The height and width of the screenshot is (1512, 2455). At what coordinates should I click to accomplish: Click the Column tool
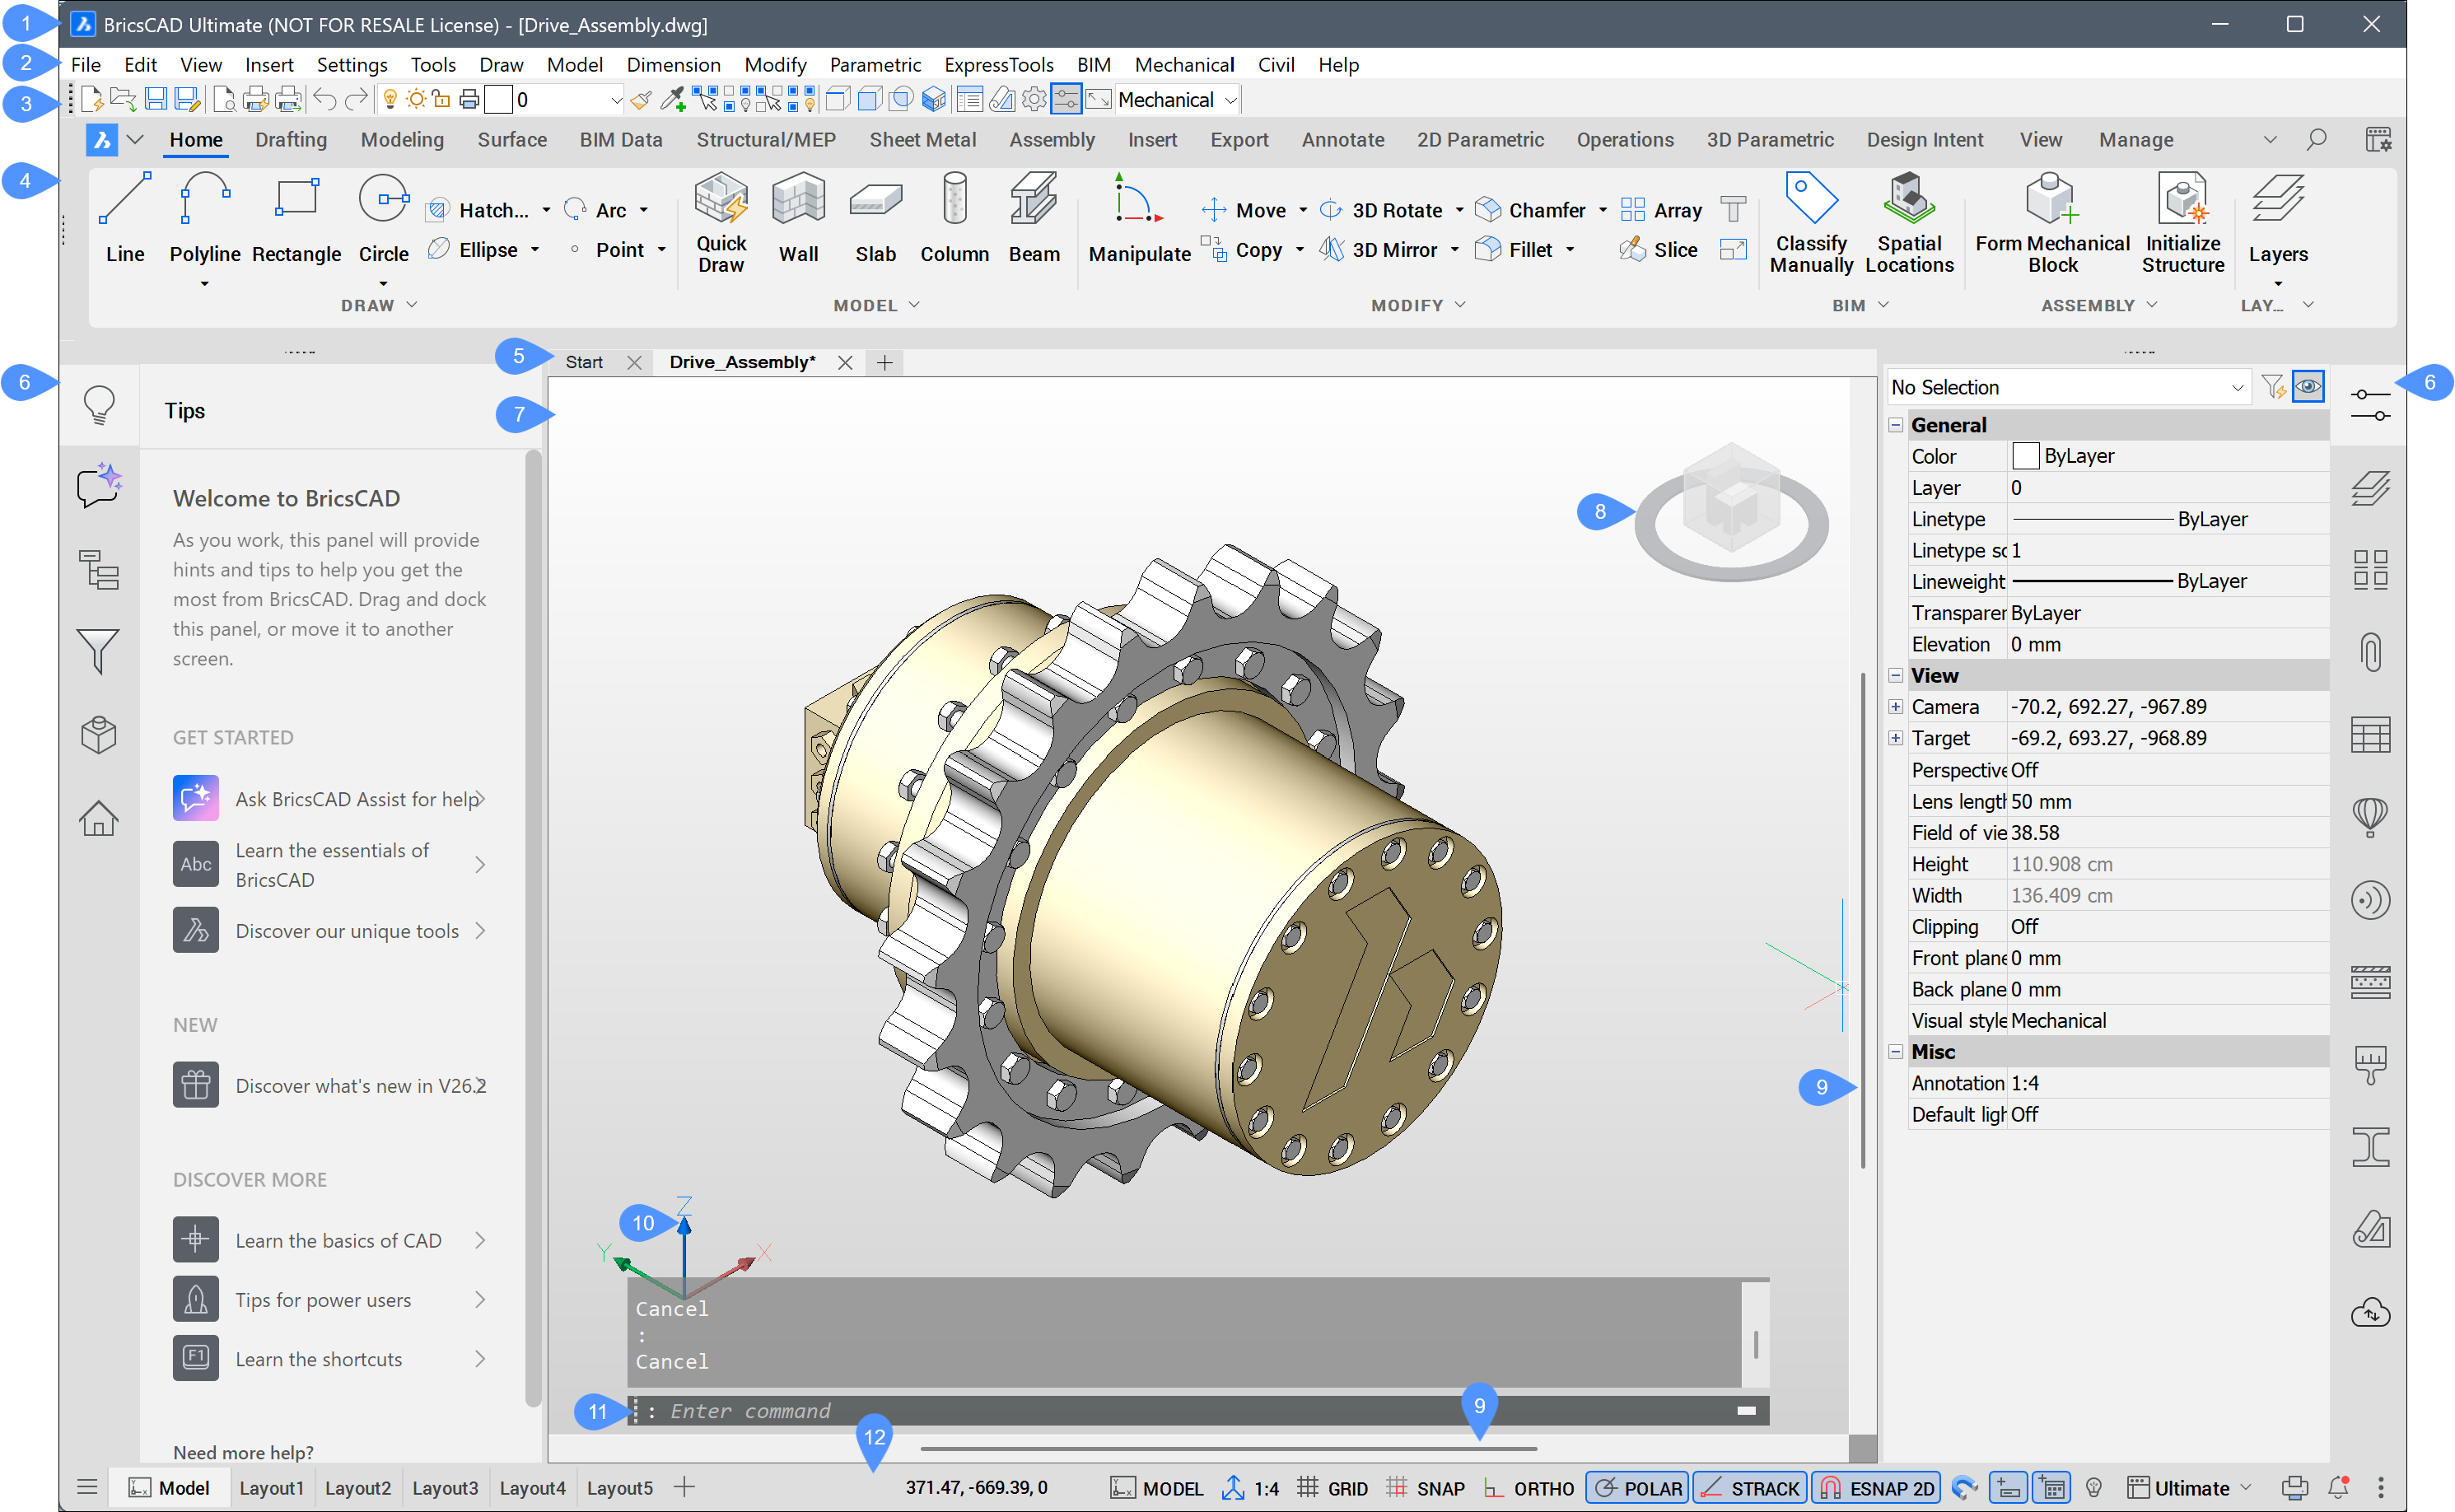point(954,218)
